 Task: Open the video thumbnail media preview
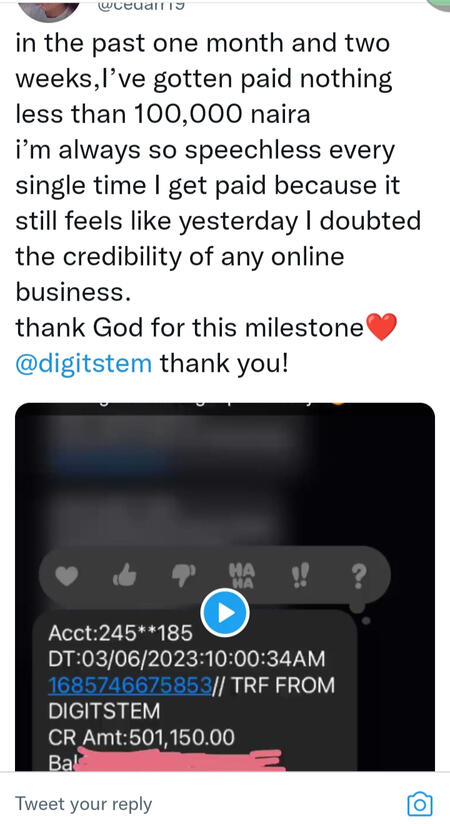(x=225, y=586)
